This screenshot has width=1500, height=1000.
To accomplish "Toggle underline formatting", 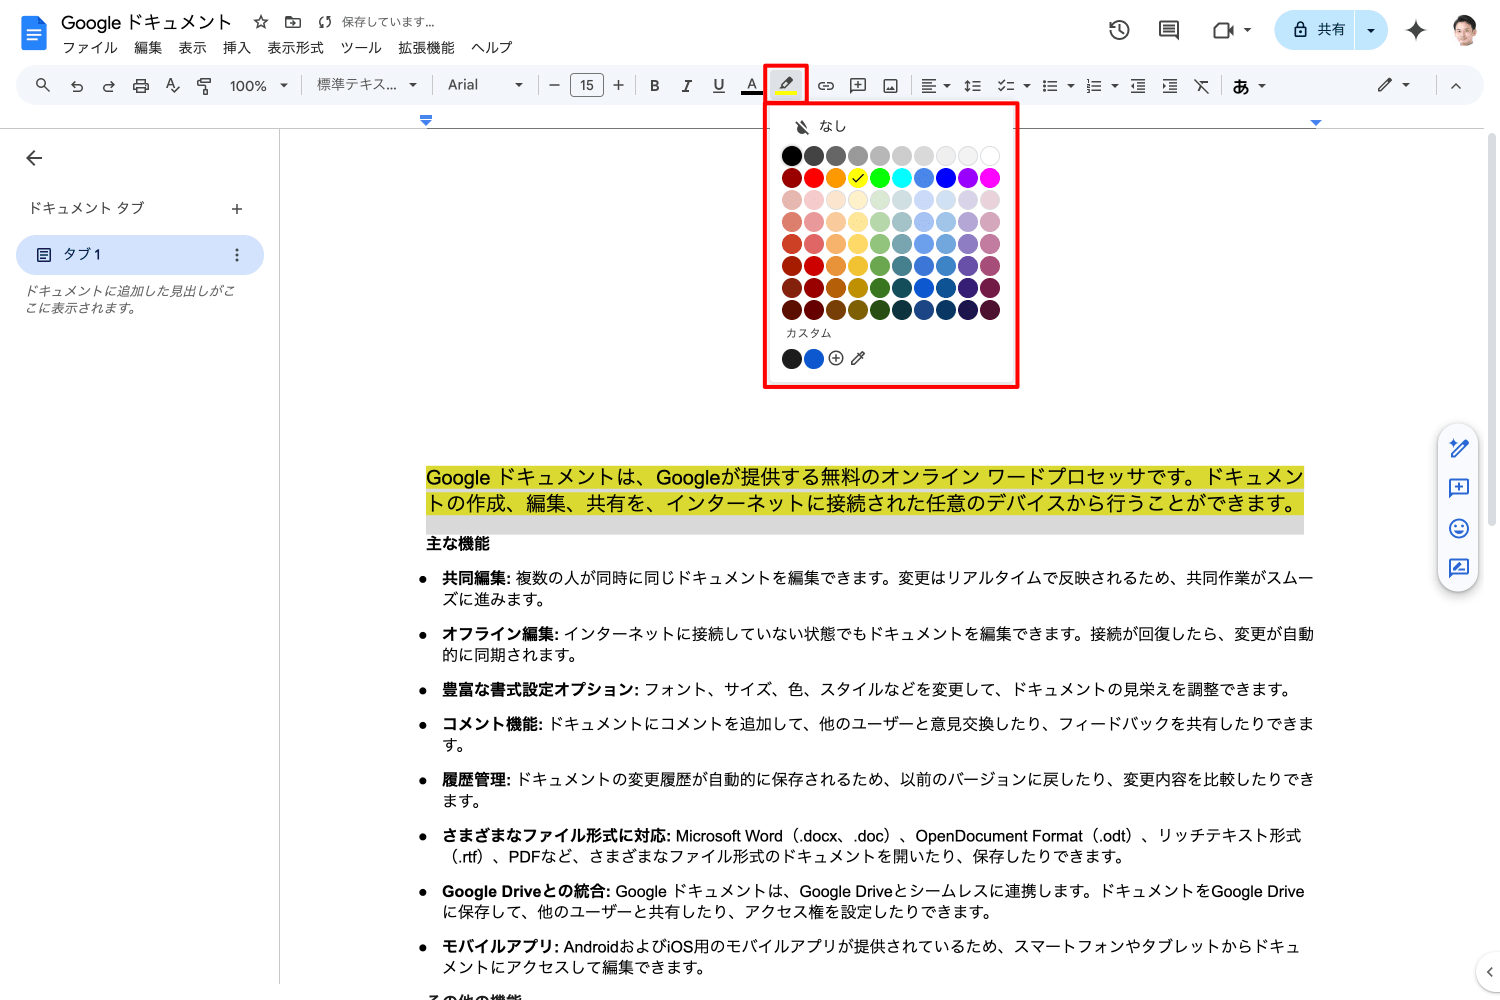I will click(719, 86).
